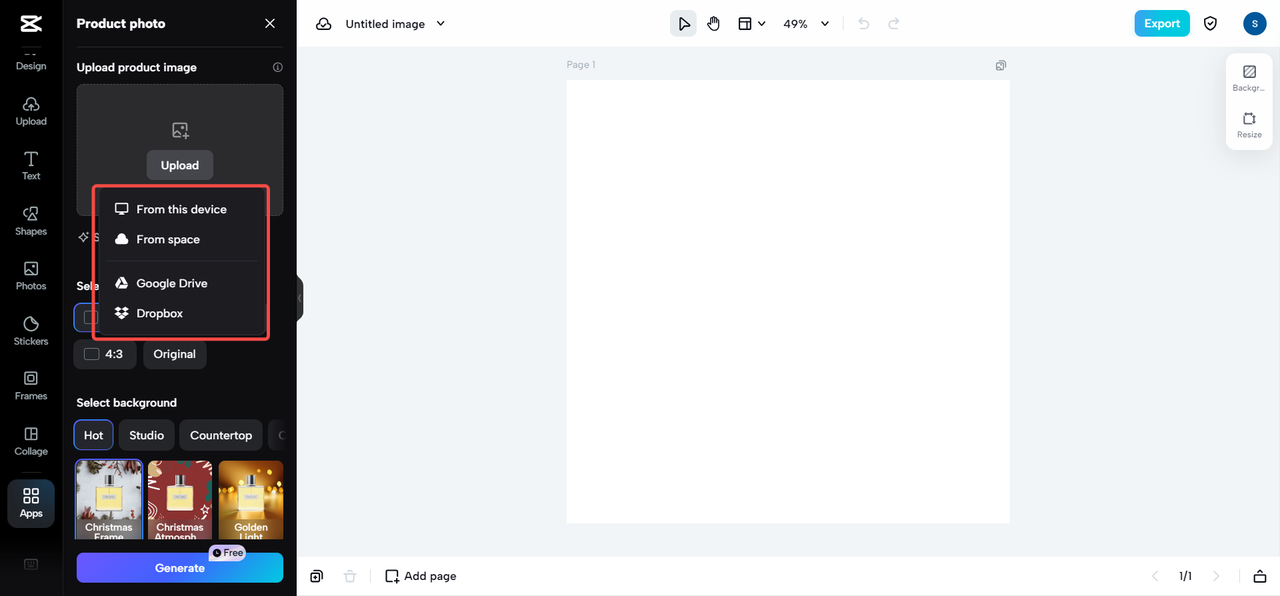This screenshot has height=596, width=1280.
Task: Open the Apps panel
Action: click(x=31, y=503)
